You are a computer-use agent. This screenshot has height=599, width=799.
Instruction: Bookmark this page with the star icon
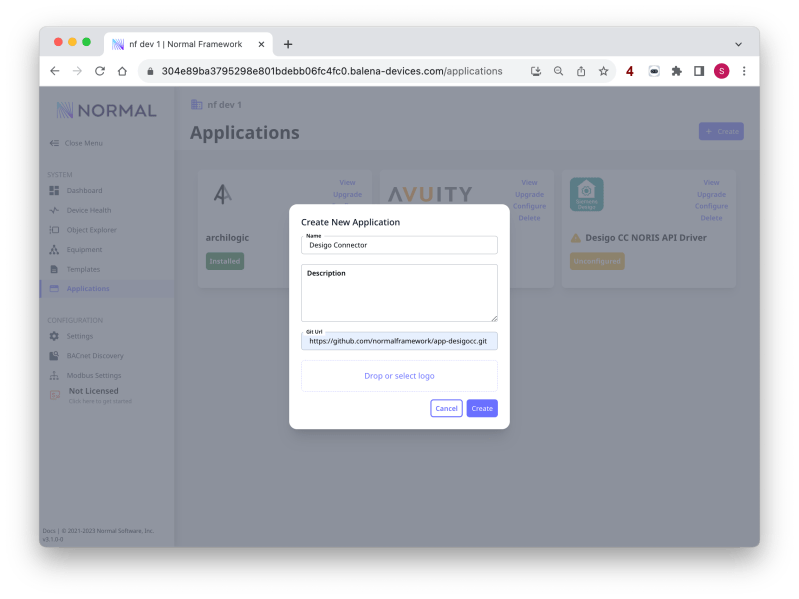603,71
